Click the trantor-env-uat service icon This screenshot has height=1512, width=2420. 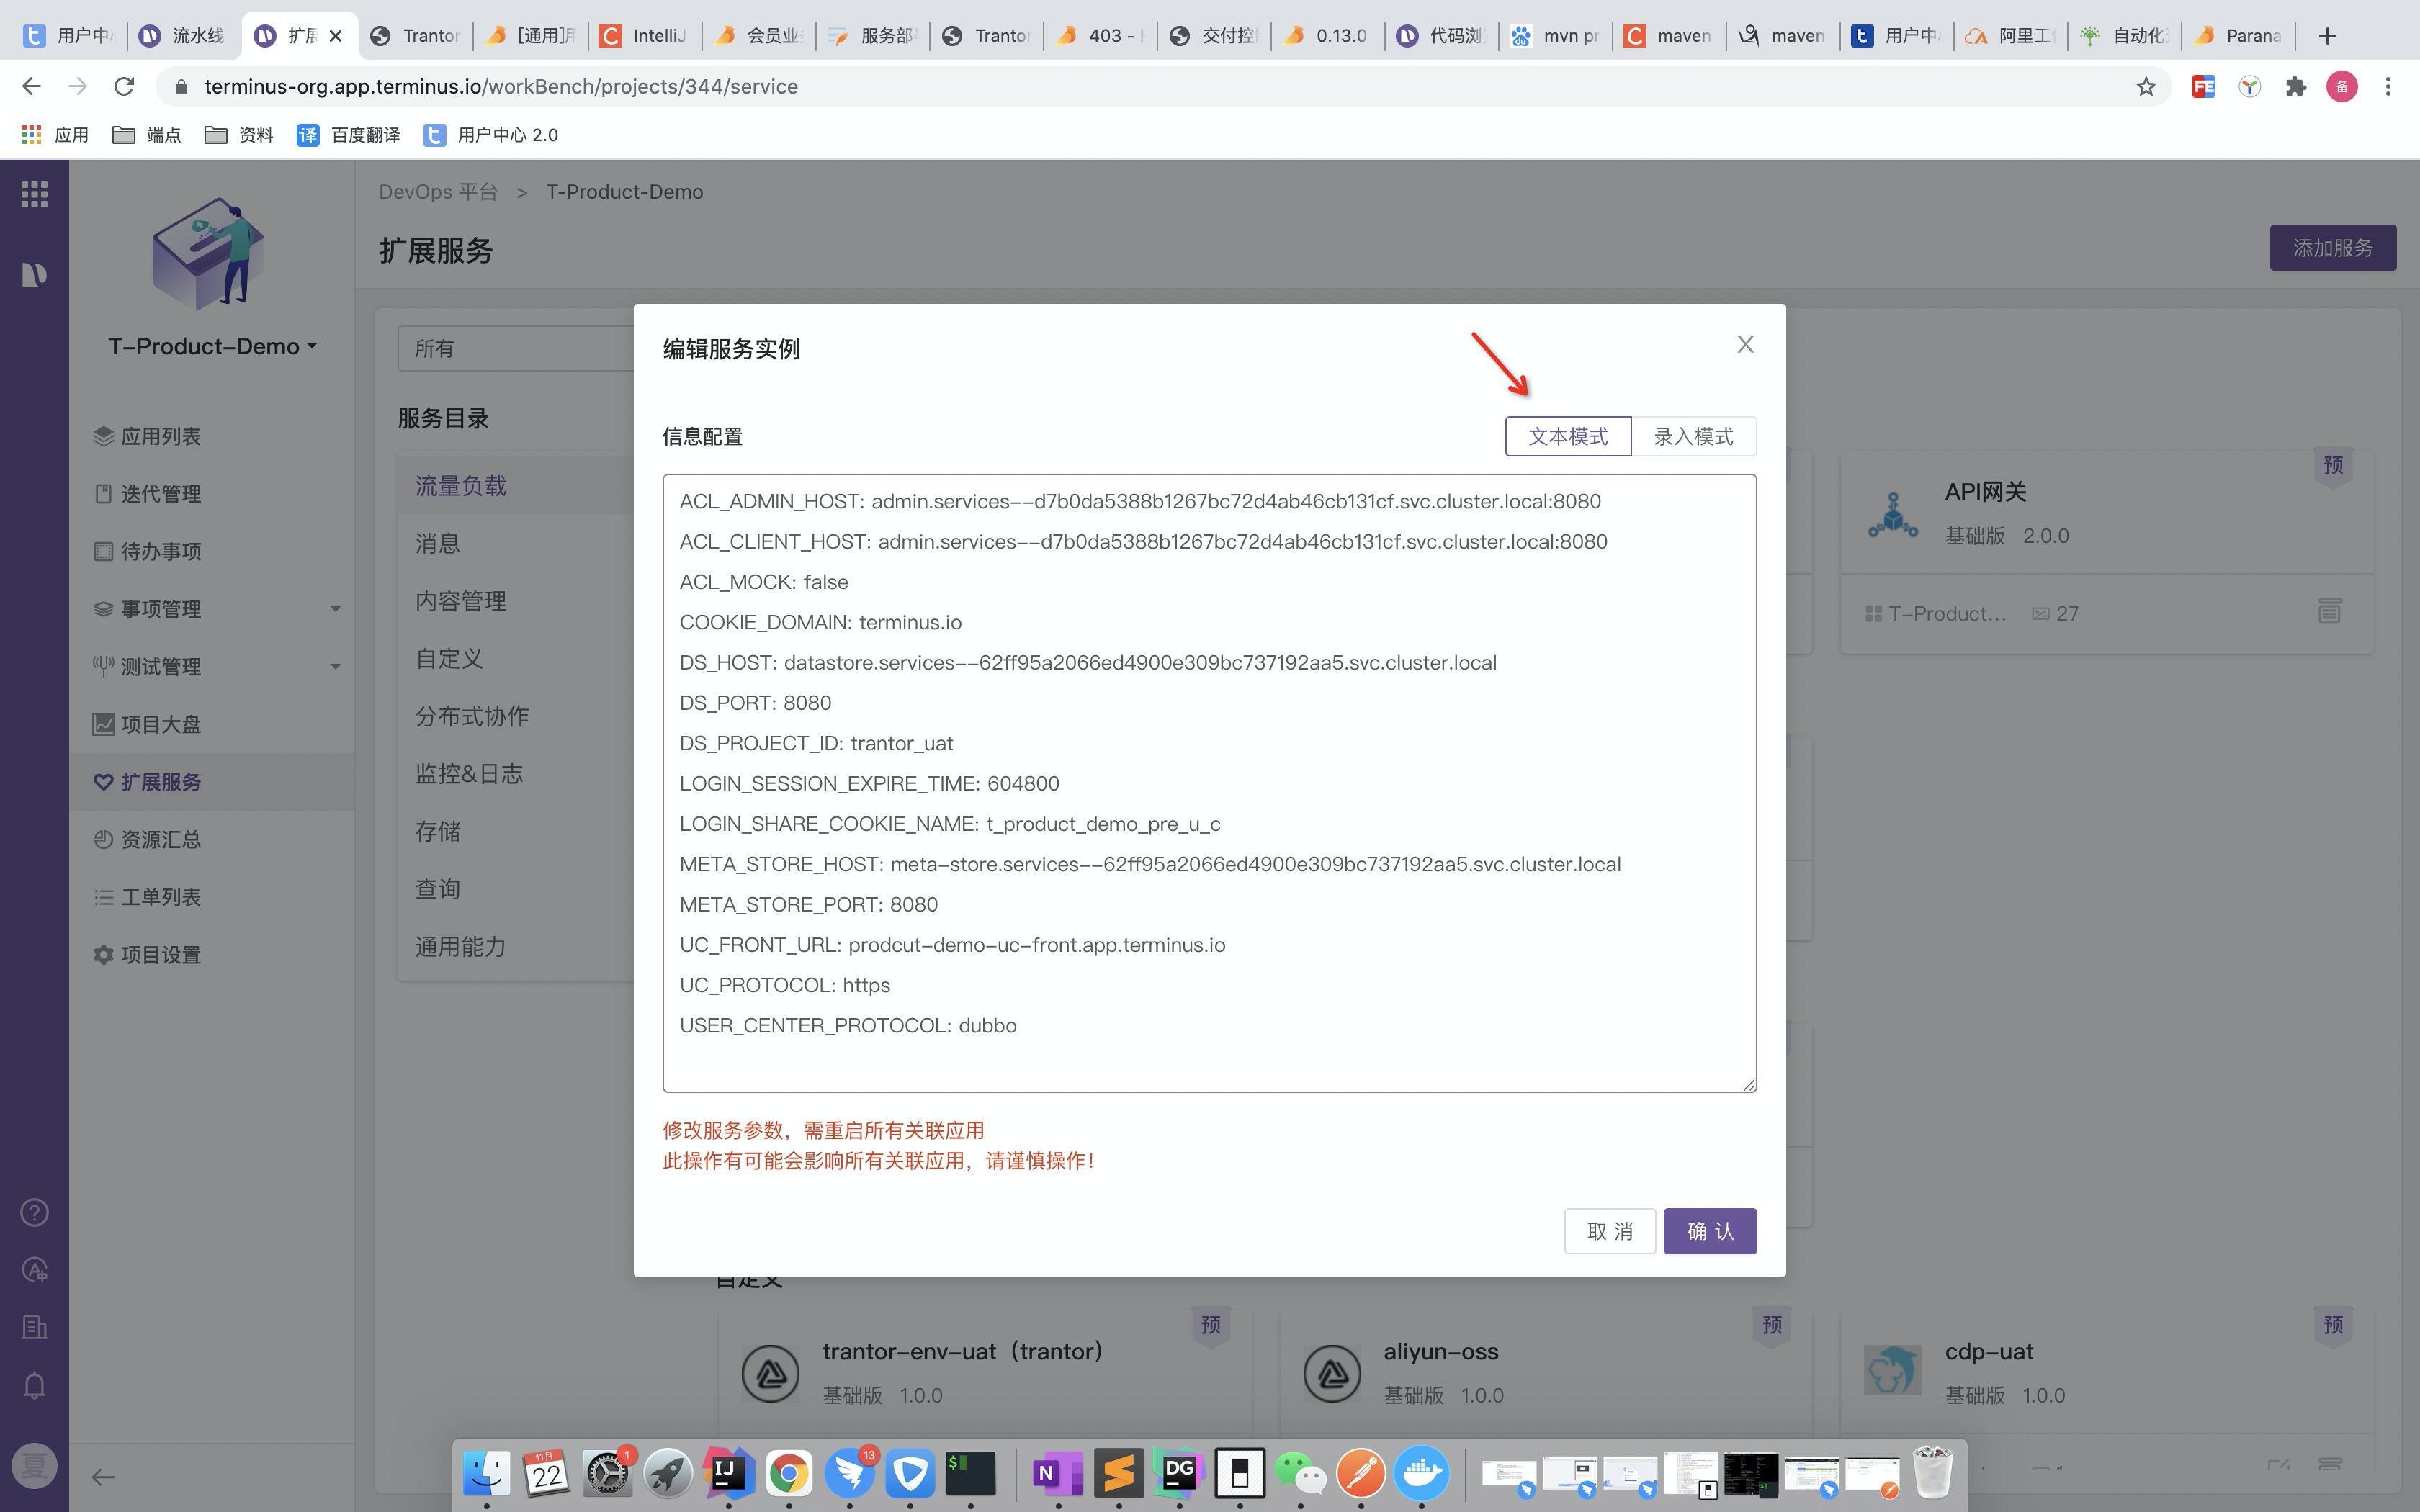[770, 1373]
